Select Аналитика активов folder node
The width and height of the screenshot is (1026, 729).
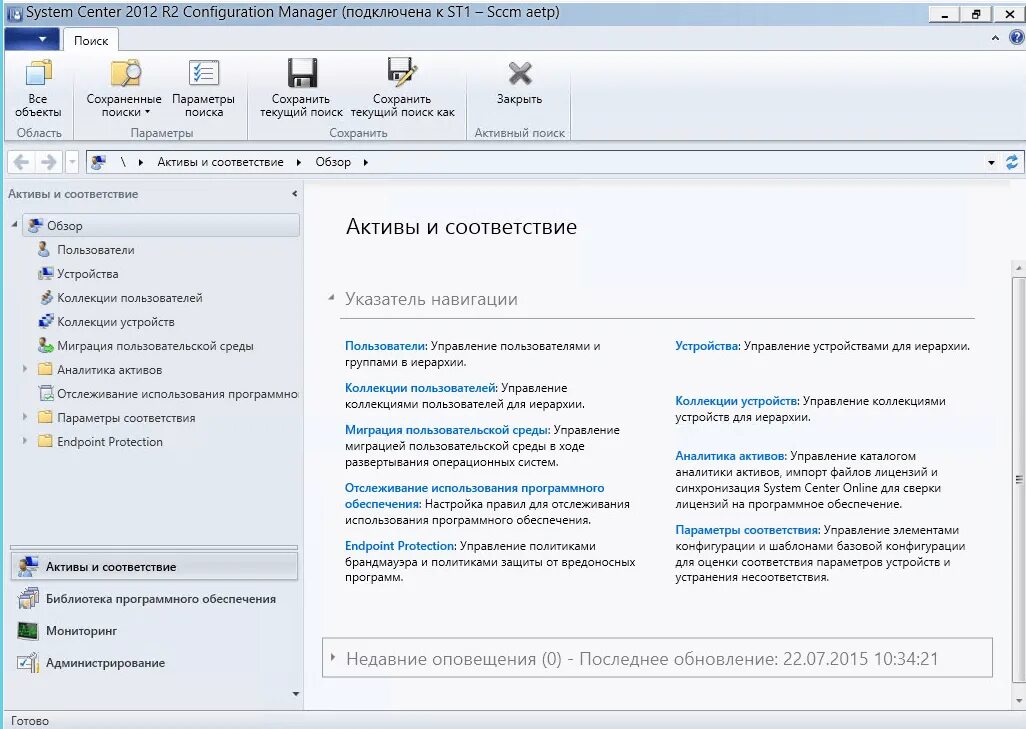(109, 370)
